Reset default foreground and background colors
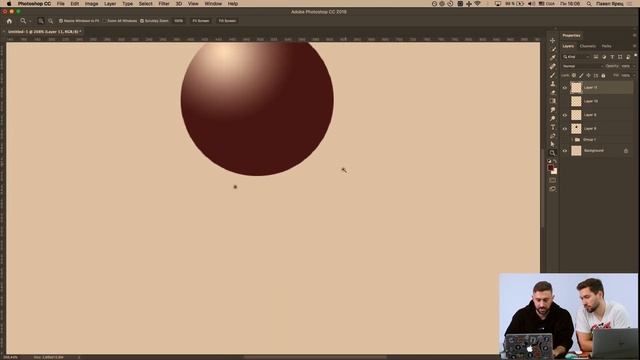Image resolution: width=640 pixels, height=360 pixels. tap(549, 161)
